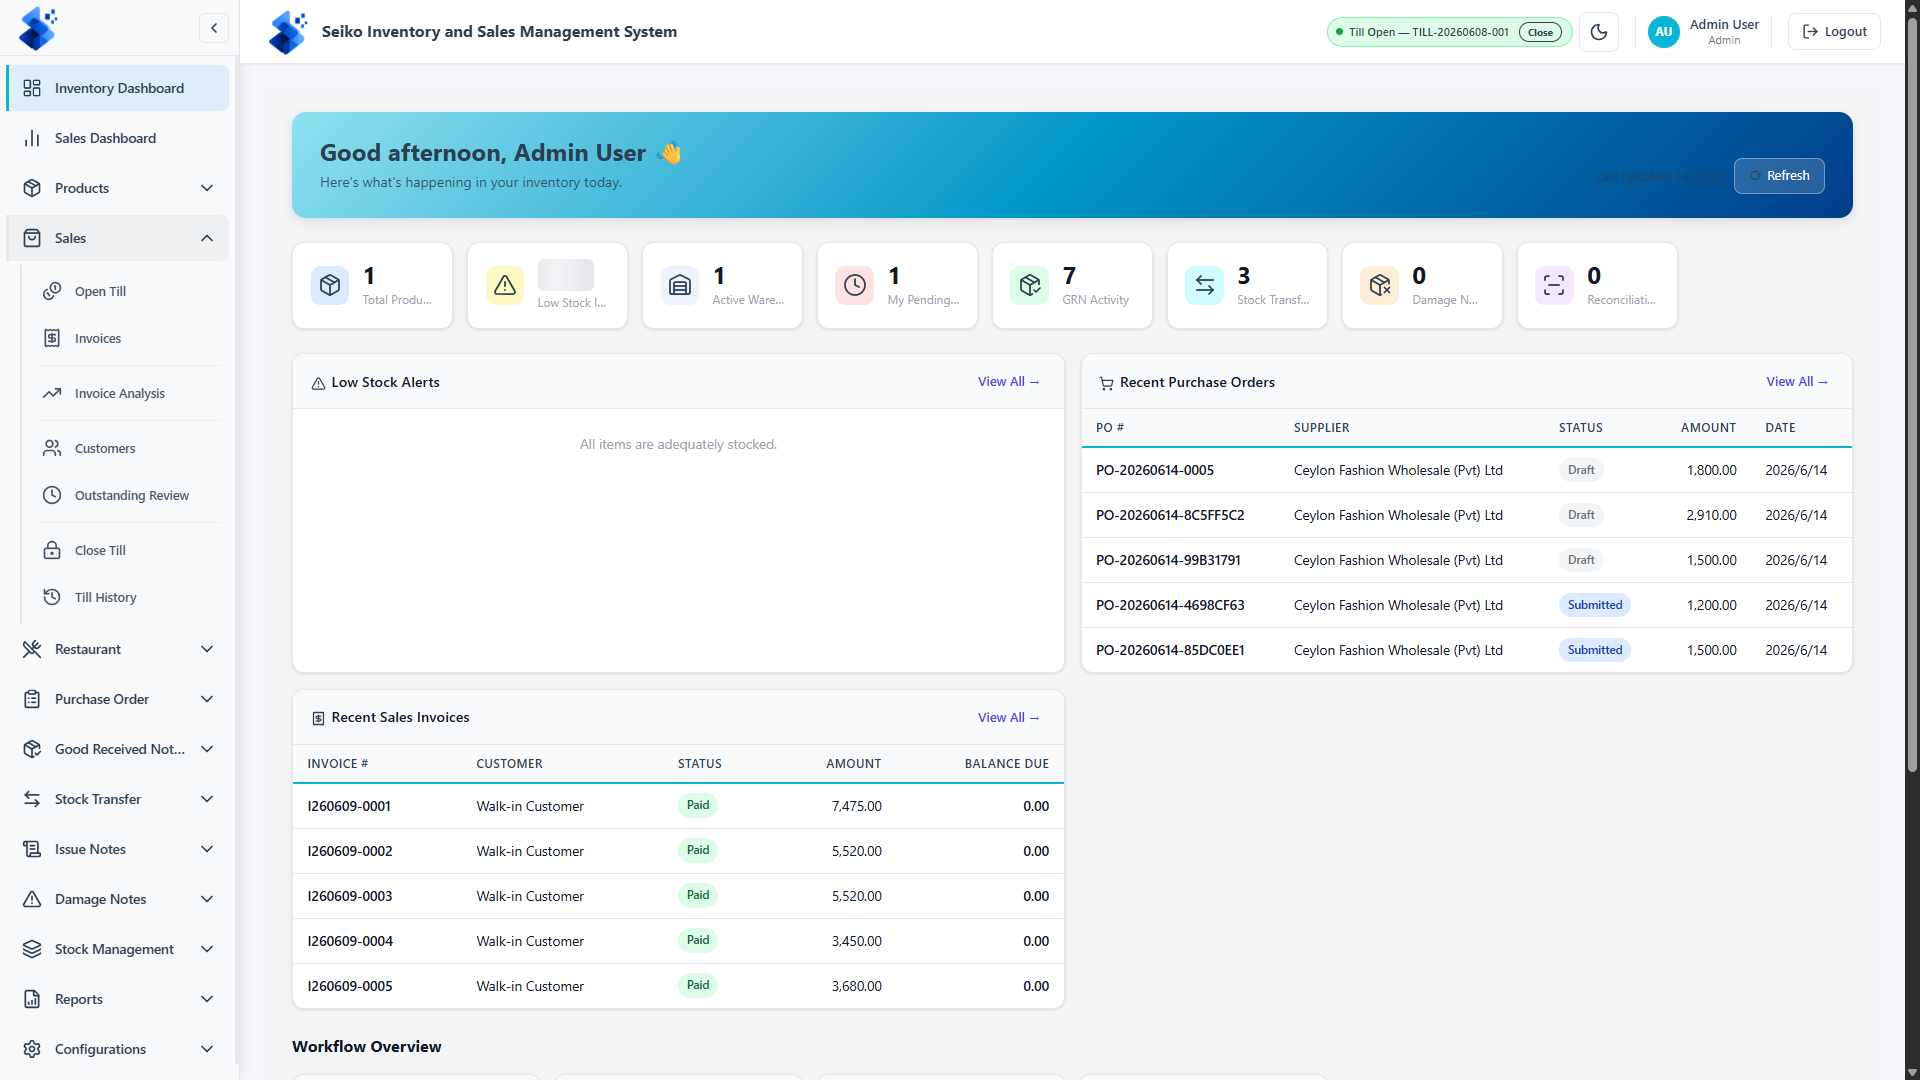This screenshot has width=1920, height=1080.
Task: Open Sales Dashboard in sidebar
Action: 117,138
